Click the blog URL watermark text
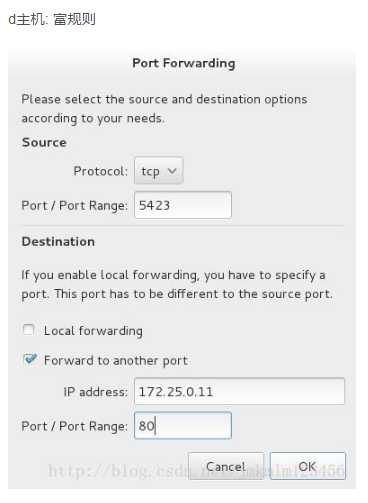Screen dimensions: 368x503 (x=196, y=471)
